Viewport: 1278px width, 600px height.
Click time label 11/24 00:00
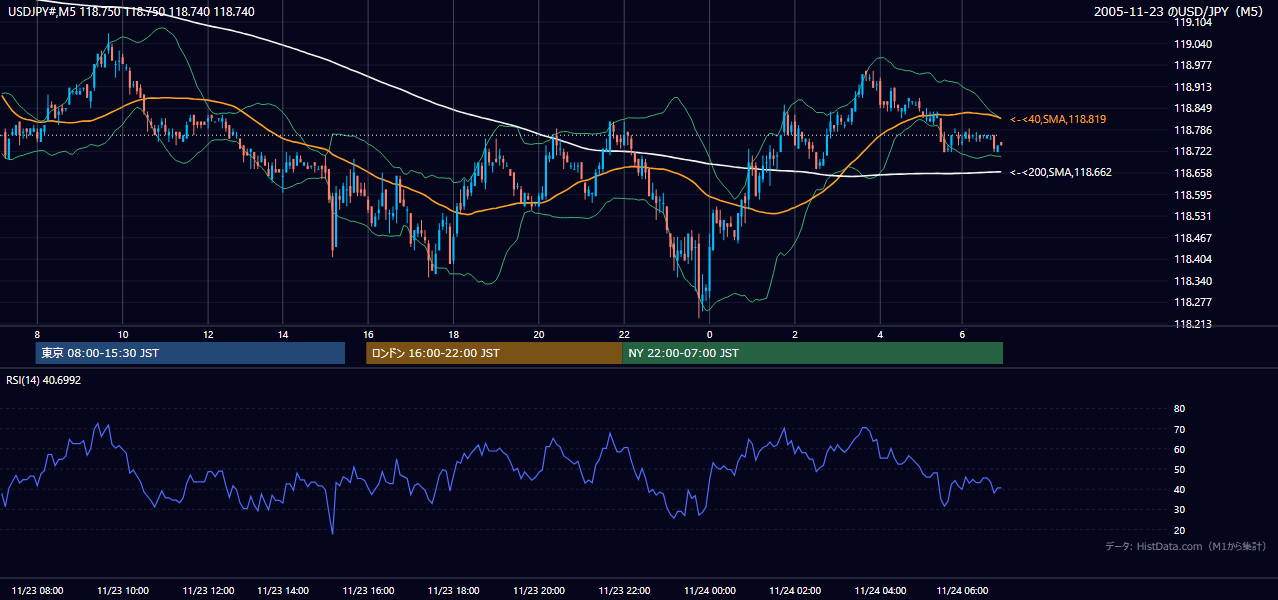[x=710, y=591]
